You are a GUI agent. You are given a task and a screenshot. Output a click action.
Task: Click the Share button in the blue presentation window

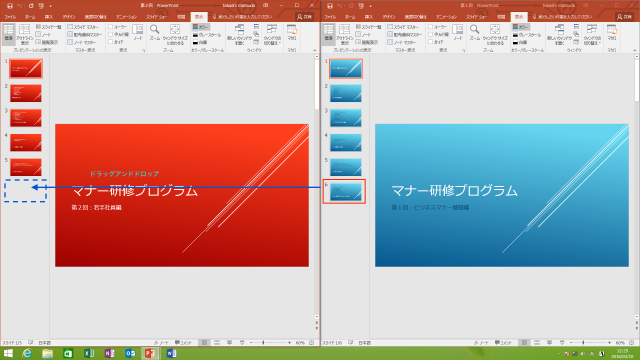625,17
